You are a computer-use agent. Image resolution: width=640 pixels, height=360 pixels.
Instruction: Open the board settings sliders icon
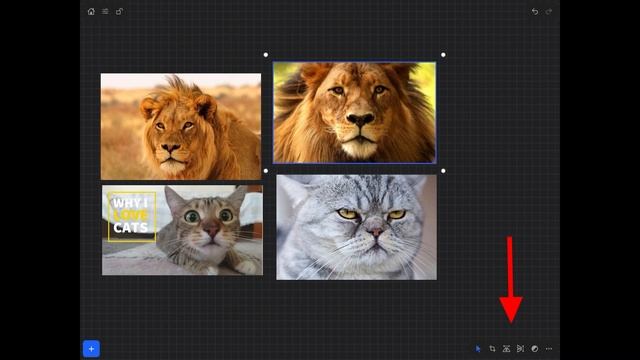tap(105, 11)
